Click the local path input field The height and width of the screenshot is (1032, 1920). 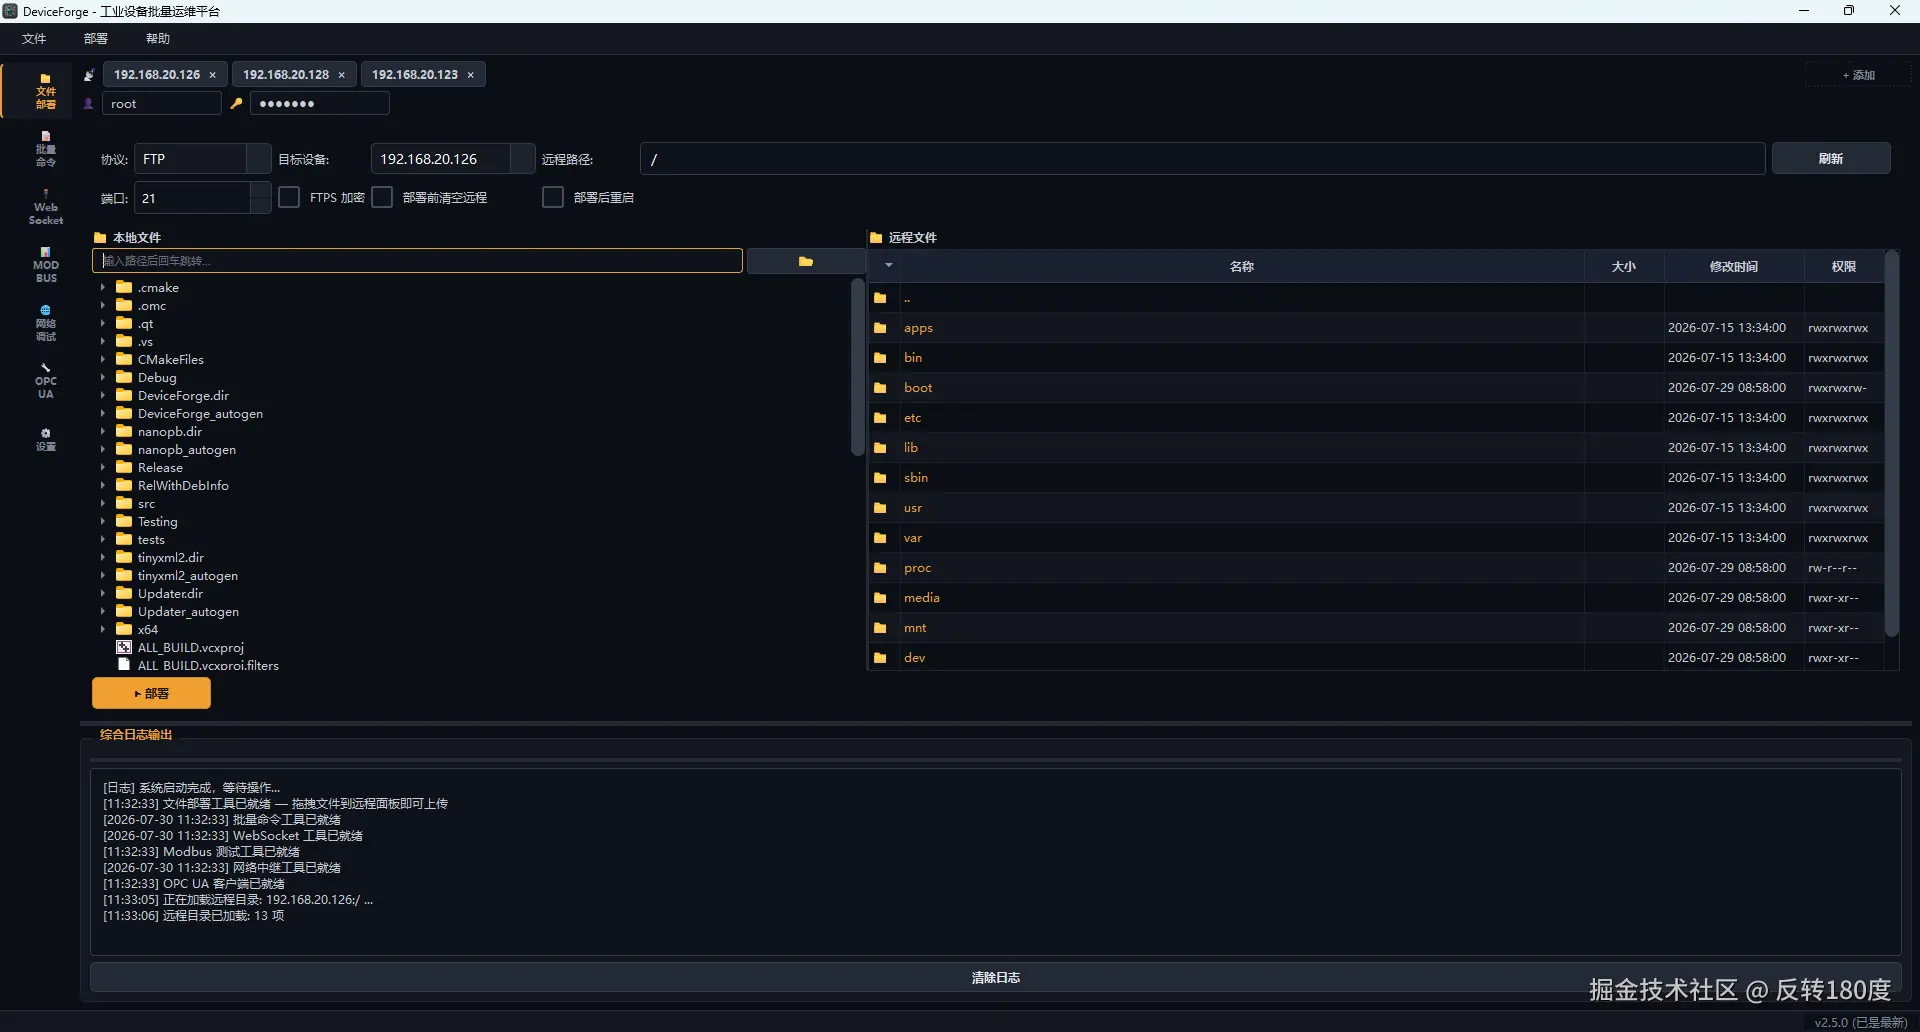tap(417, 261)
